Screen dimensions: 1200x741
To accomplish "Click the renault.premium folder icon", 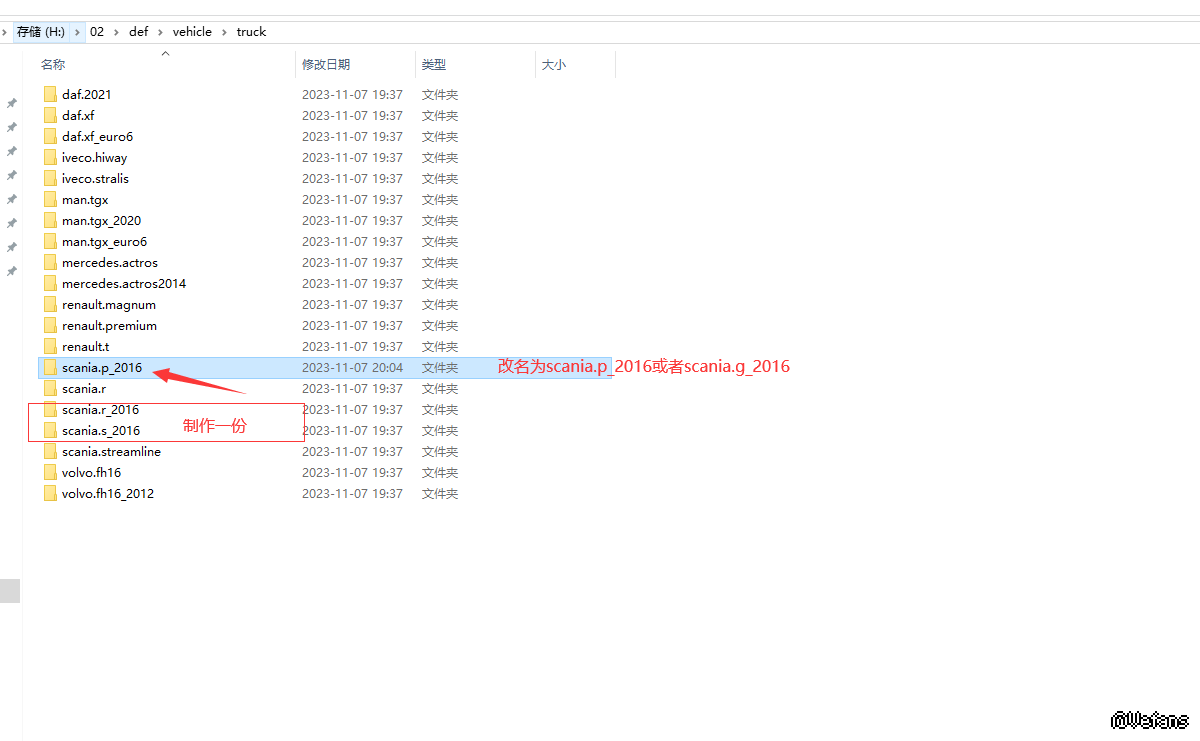I will coord(50,325).
